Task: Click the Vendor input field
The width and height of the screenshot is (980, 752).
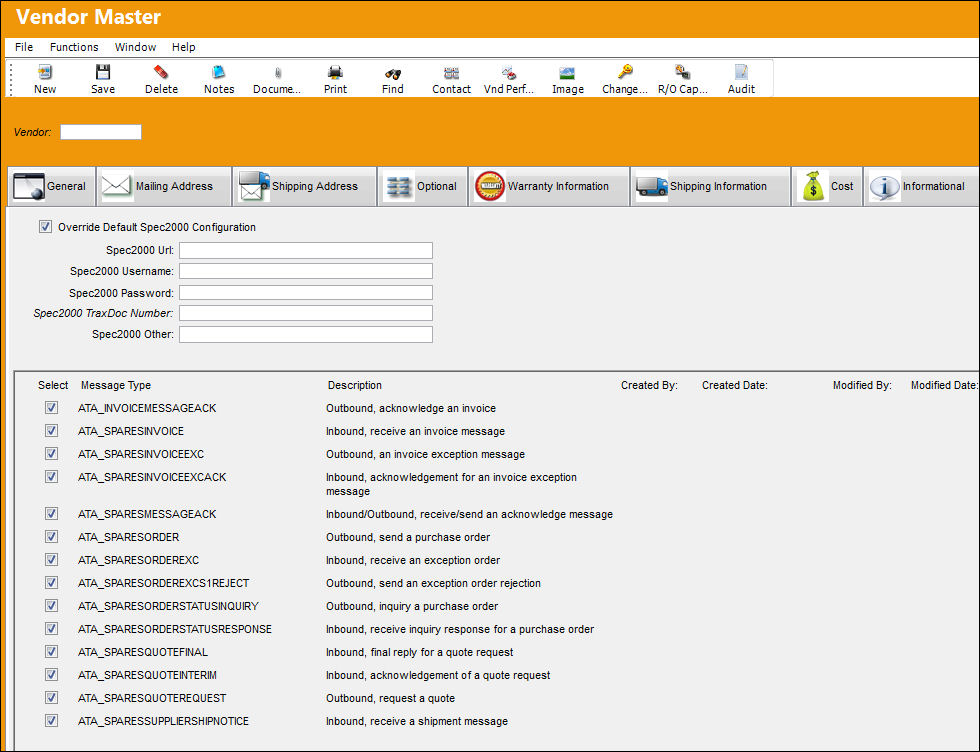Action: click(x=101, y=132)
